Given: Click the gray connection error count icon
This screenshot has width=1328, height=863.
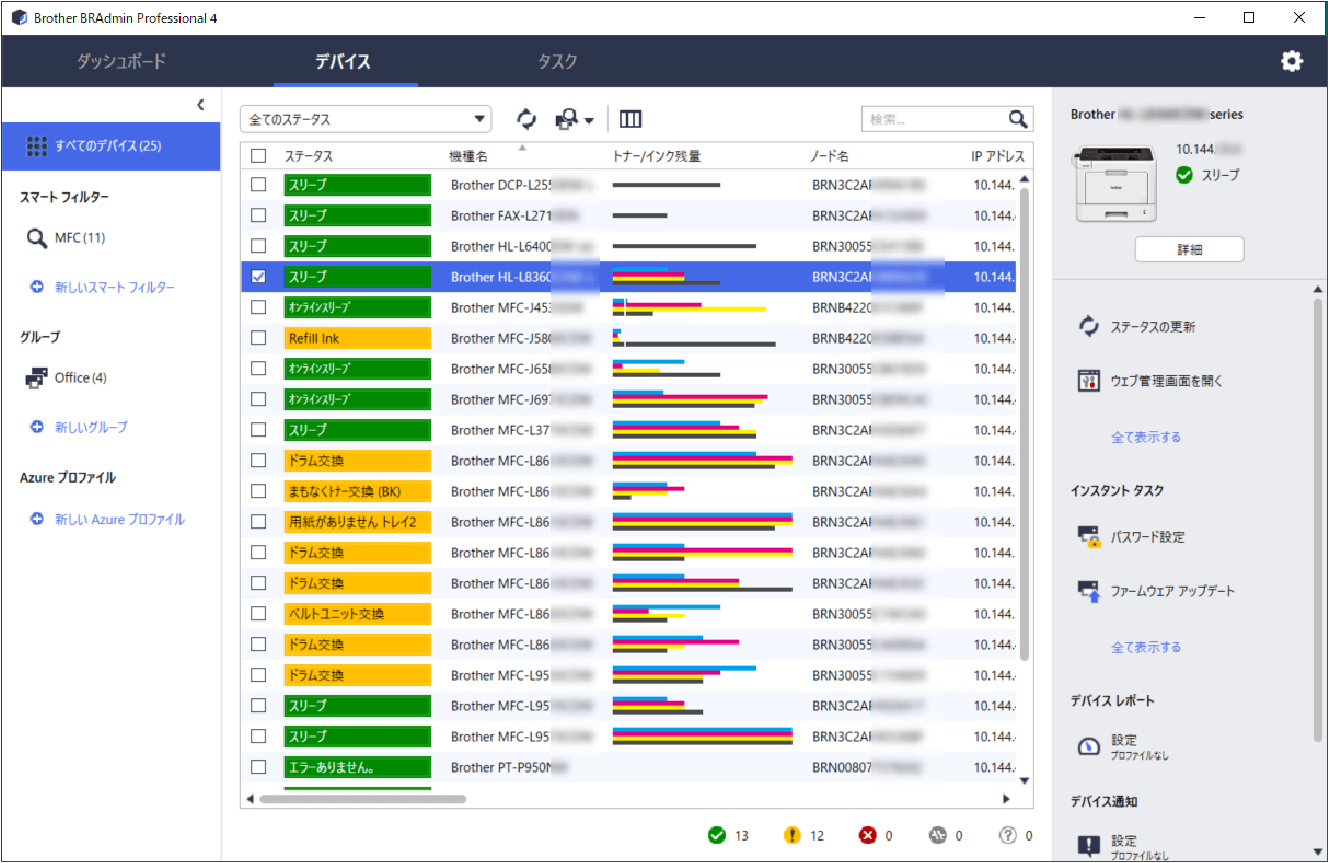Looking at the screenshot, I should (x=937, y=835).
